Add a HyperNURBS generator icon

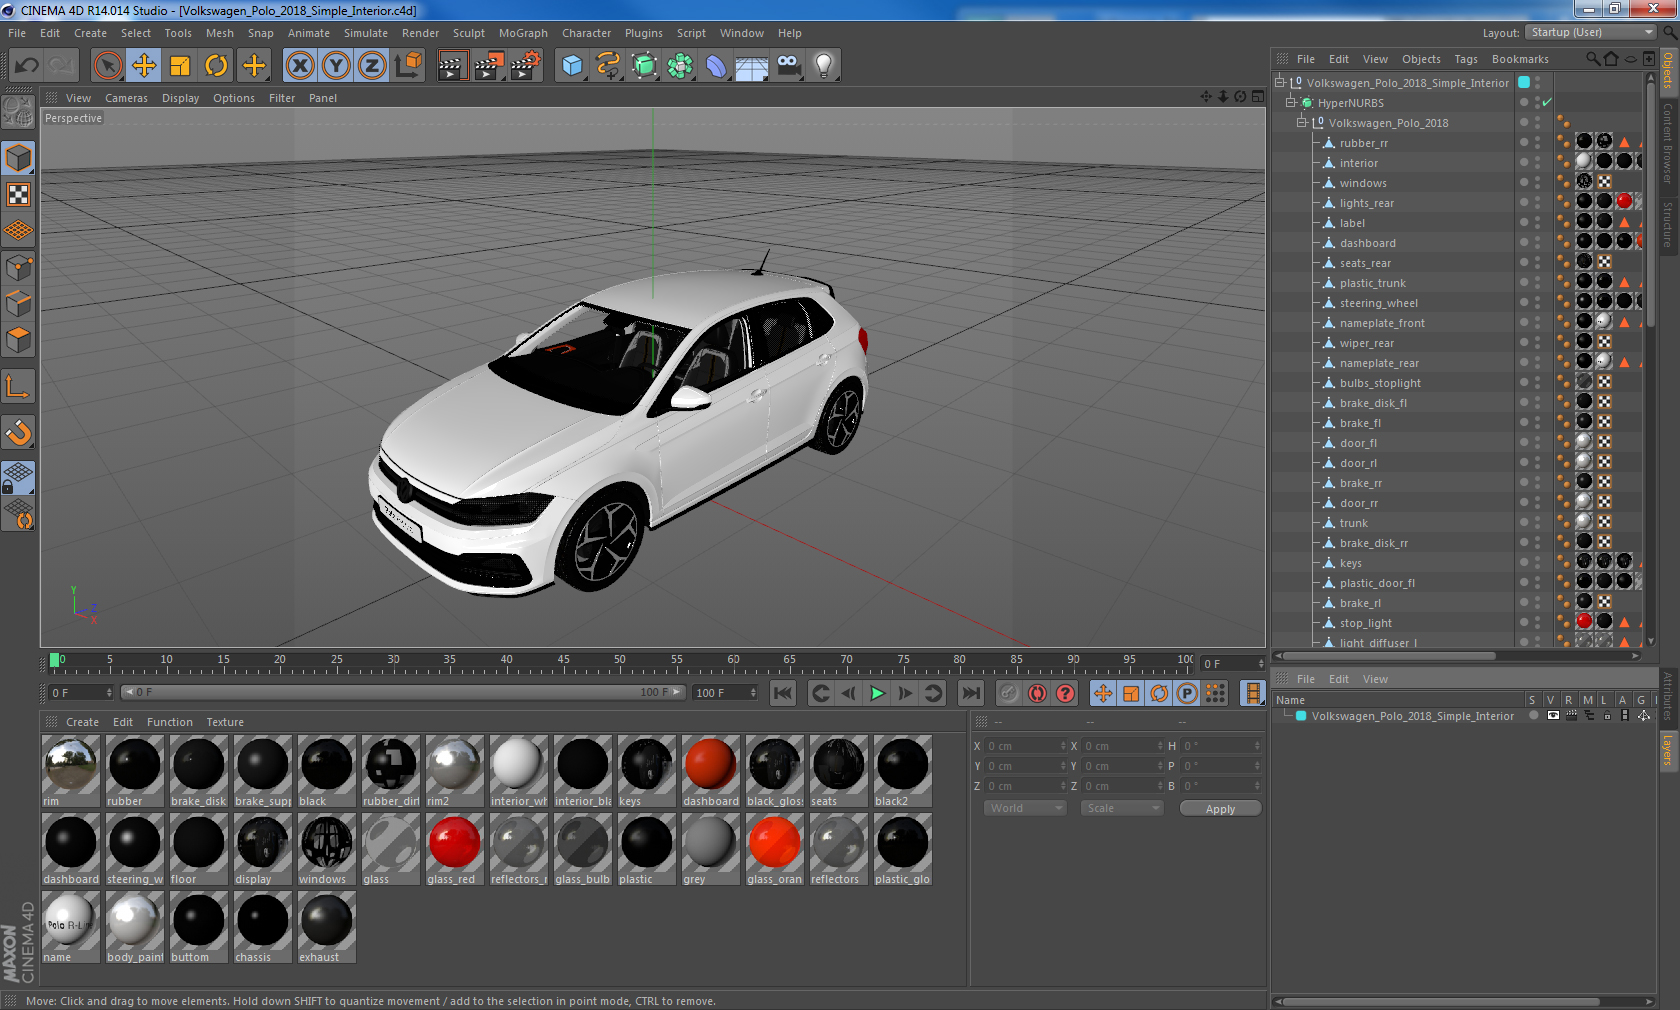(644, 66)
